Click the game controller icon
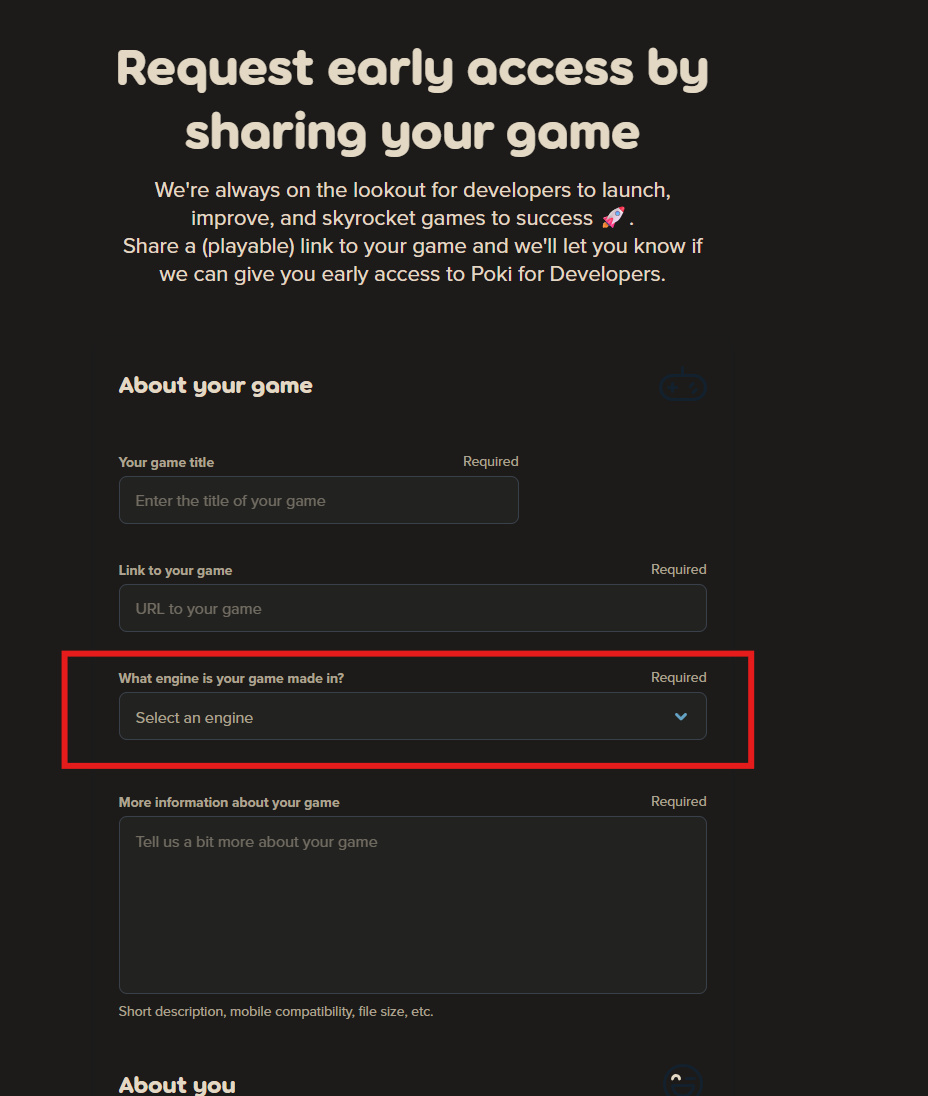928x1096 pixels. coord(683,387)
